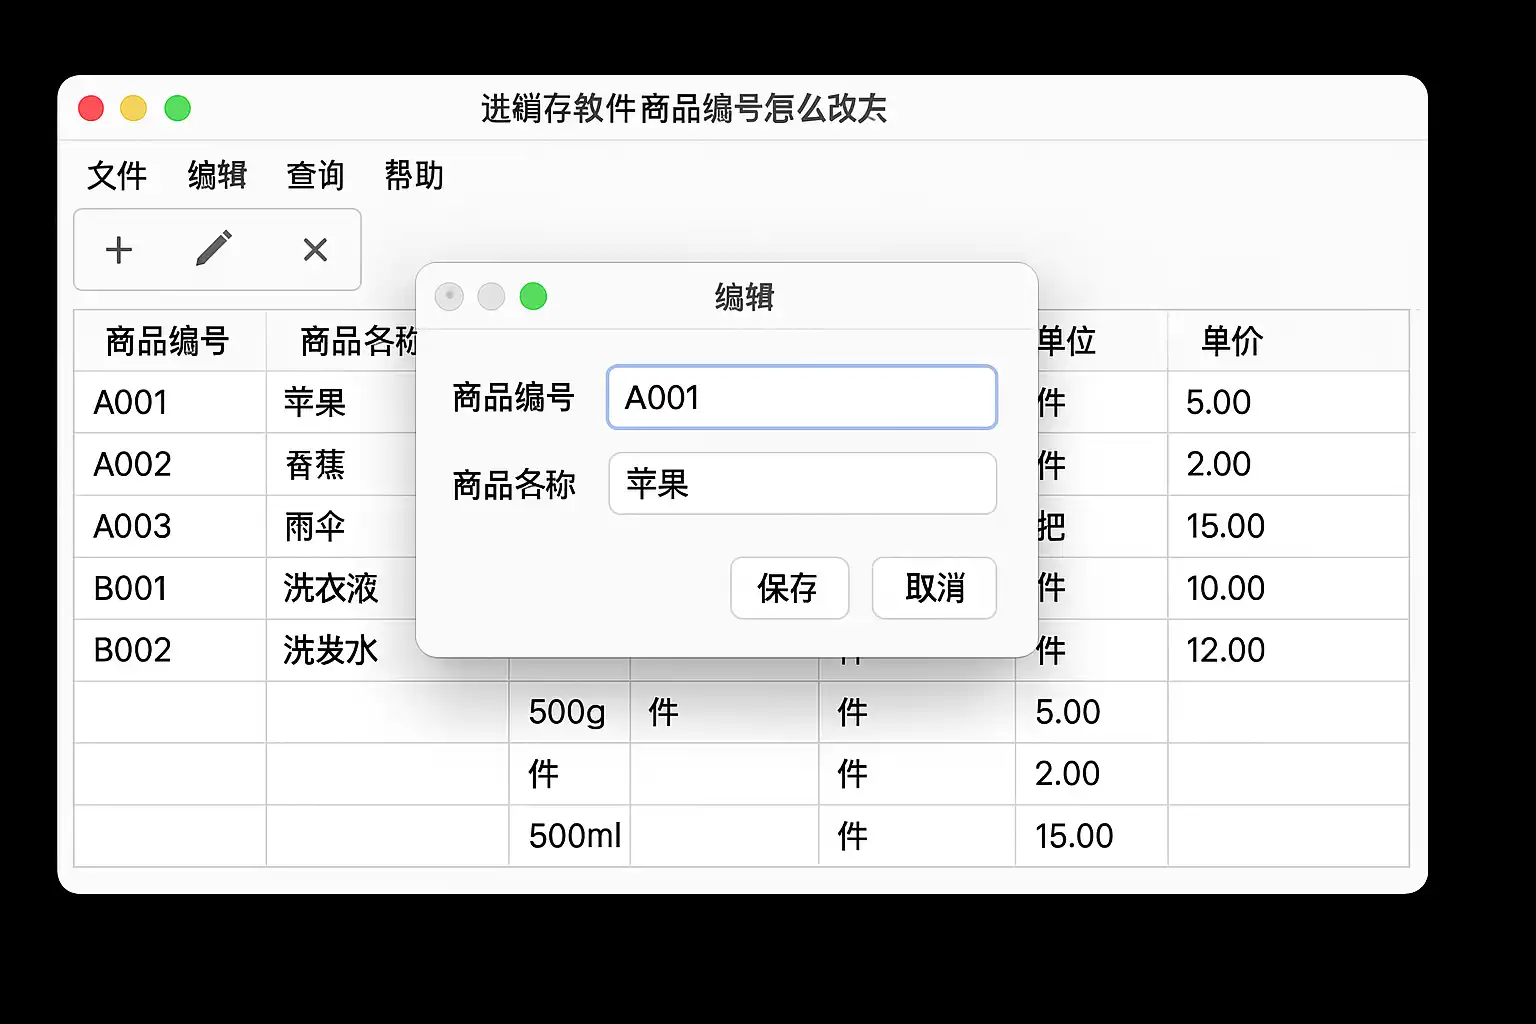
Task: Maximize main window with green button
Action: click(177, 108)
